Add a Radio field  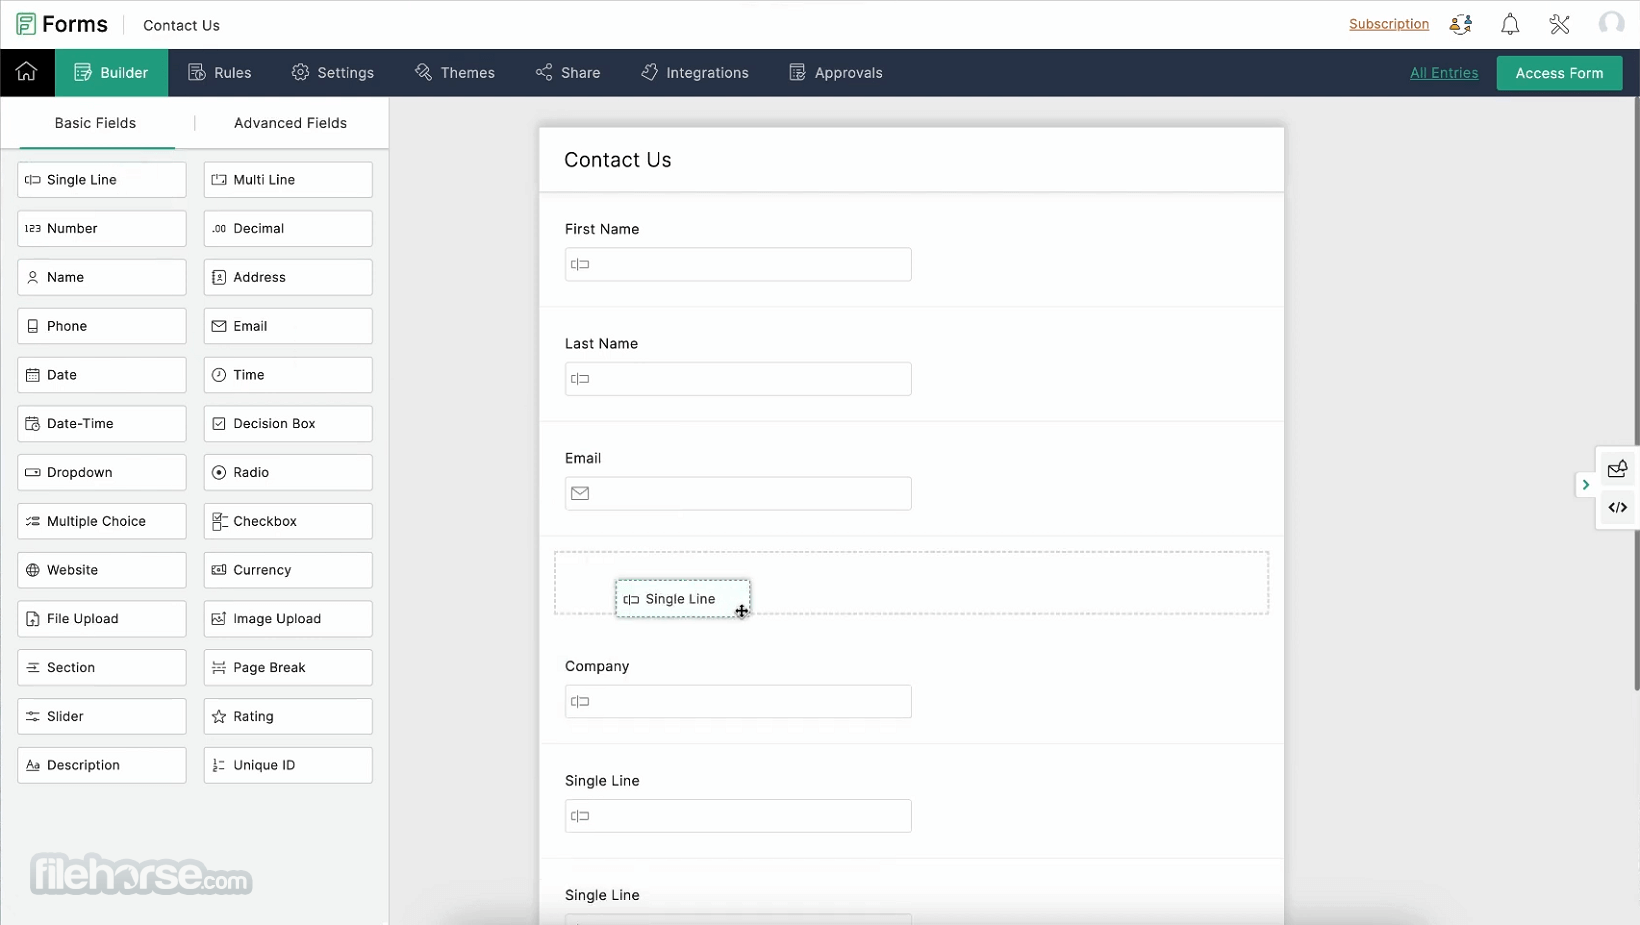[x=288, y=472]
